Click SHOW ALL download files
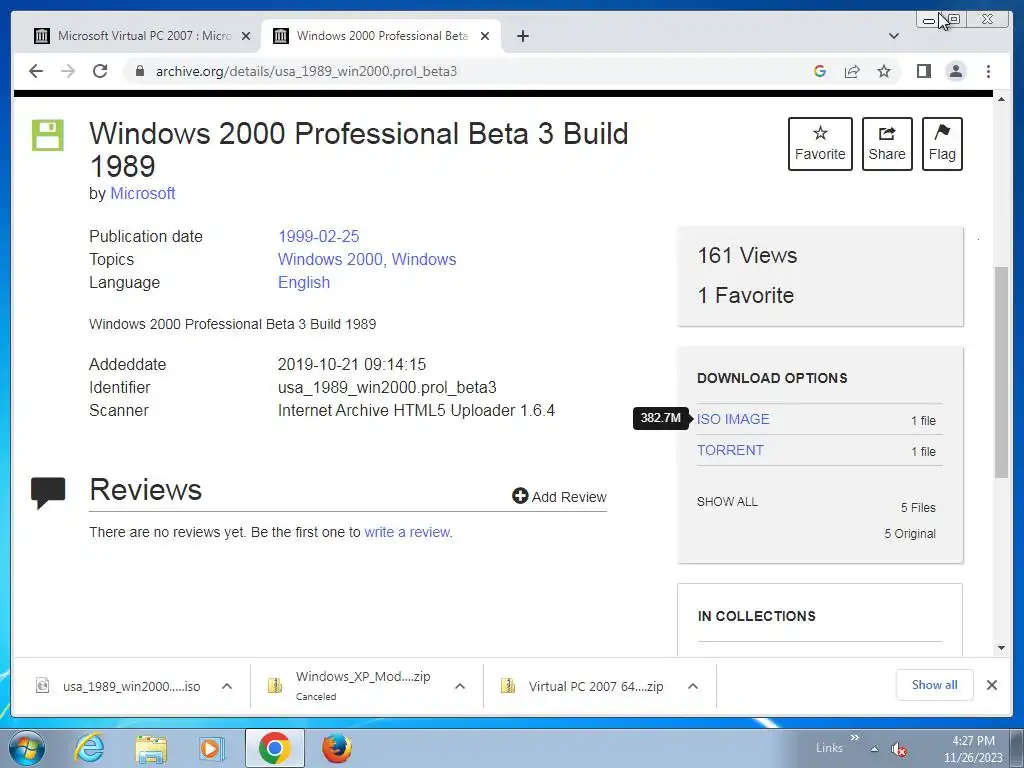1024x768 pixels. (727, 502)
